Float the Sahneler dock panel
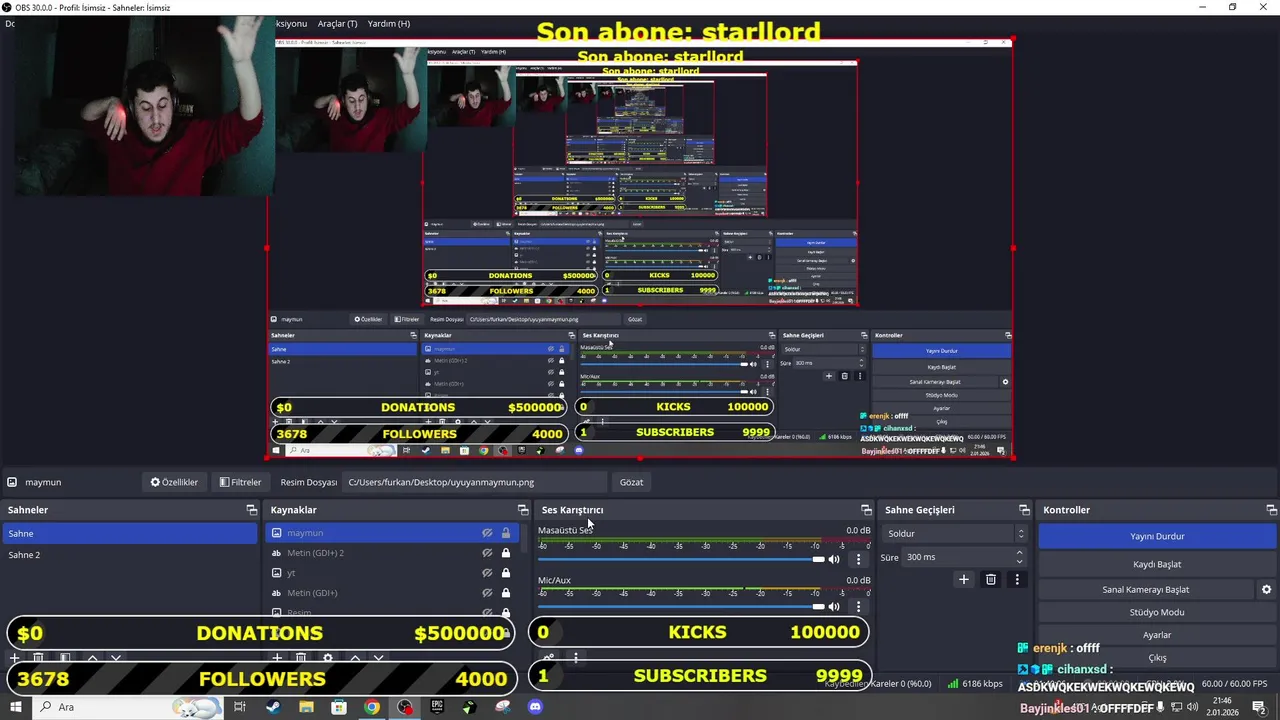1280x720 pixels. [251, 510]
